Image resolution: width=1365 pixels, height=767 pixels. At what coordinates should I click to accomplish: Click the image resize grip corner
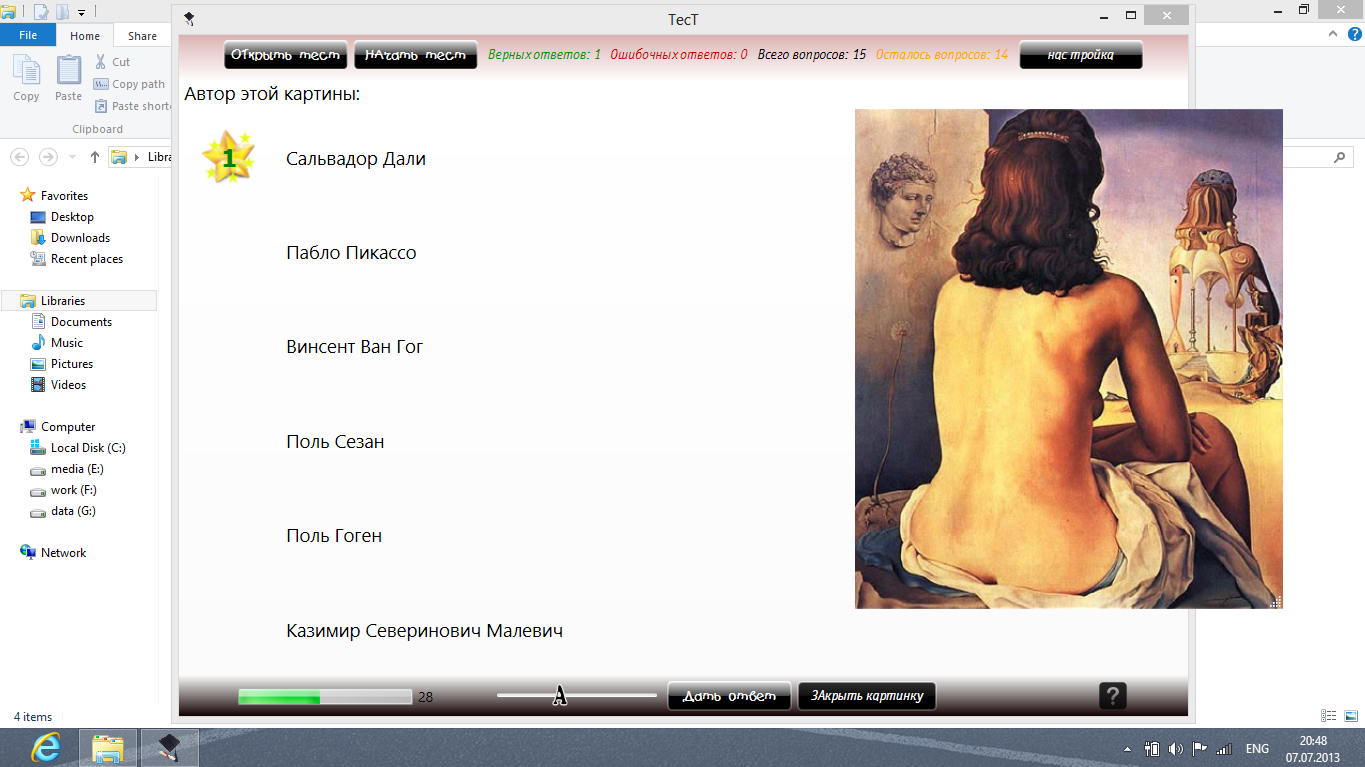pyautogui.click(x=1276, y=602)
